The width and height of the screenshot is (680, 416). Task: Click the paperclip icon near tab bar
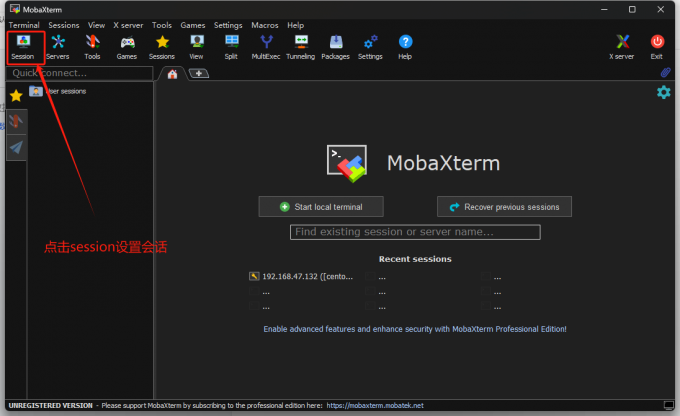click(x=665, y=72)
